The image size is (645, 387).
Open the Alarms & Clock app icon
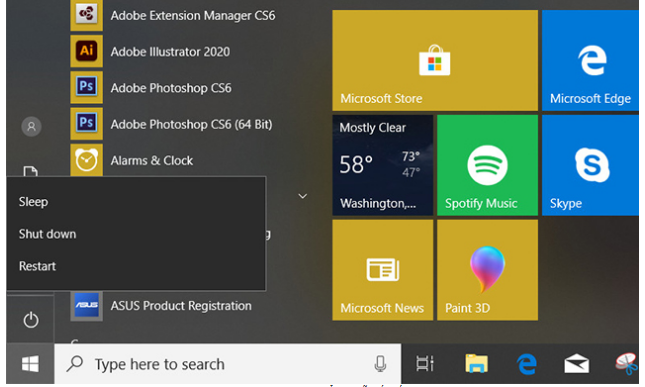point(86,160)
